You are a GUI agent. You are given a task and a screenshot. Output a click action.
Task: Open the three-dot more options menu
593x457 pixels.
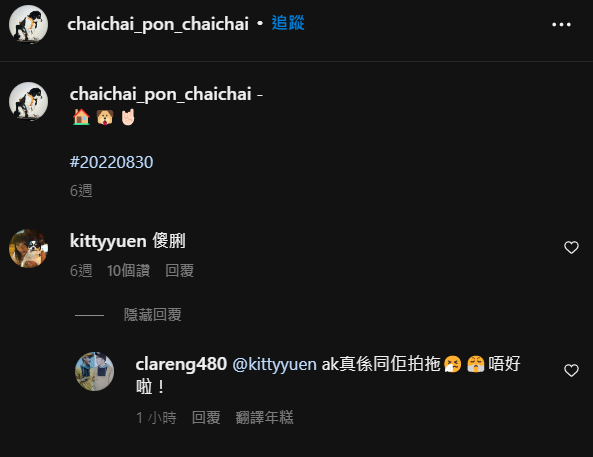(561, 25)
